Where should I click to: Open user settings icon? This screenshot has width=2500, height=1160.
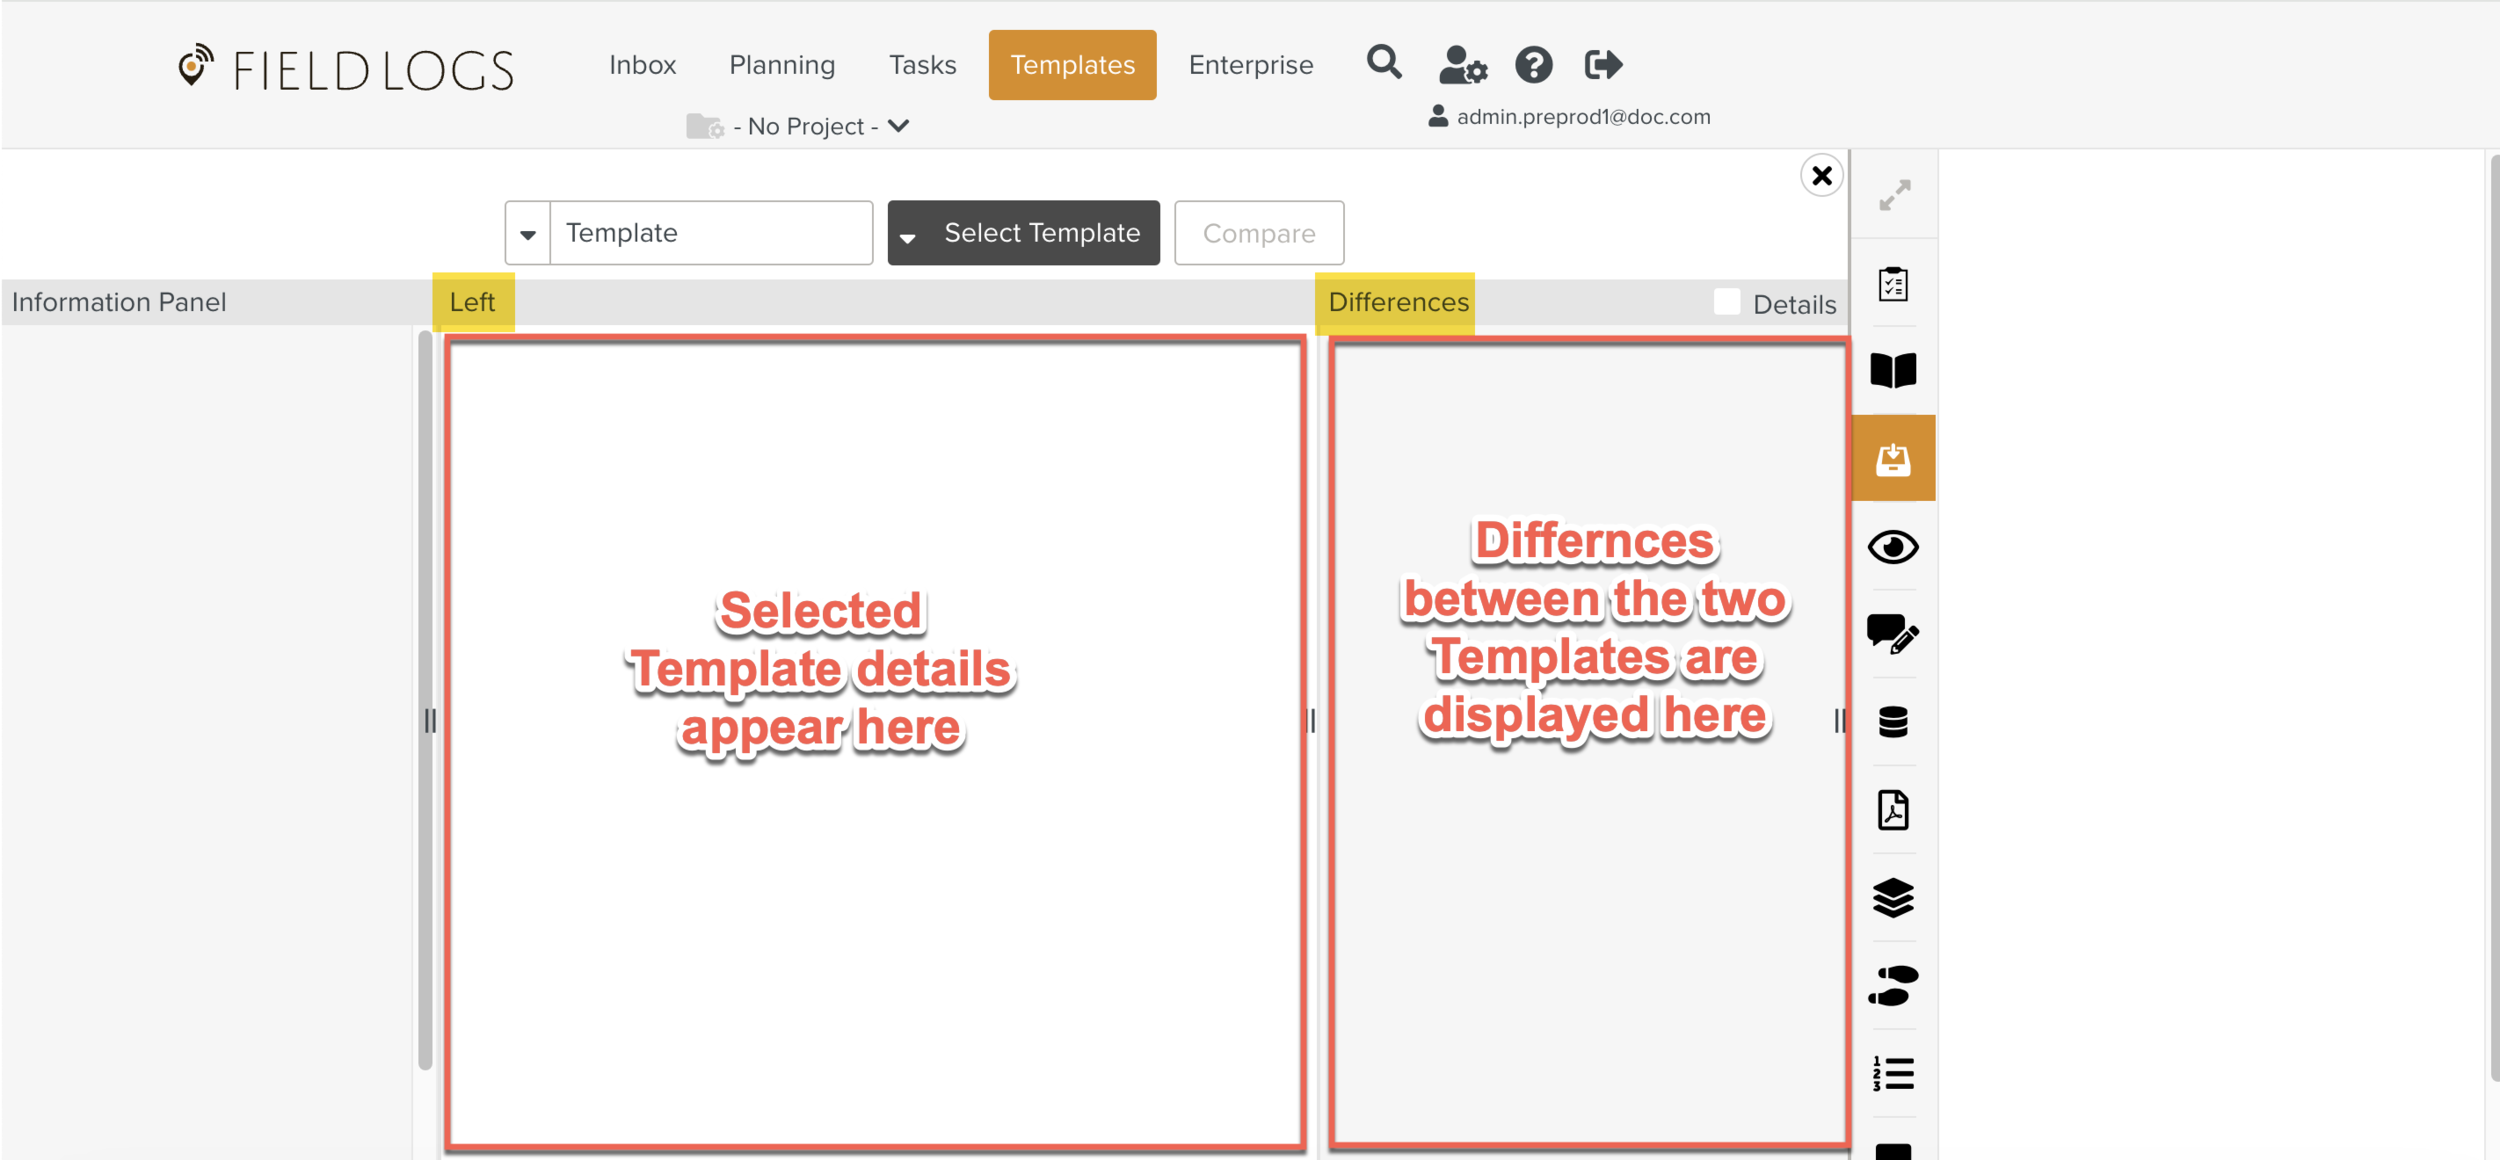tap(1462, 65)
